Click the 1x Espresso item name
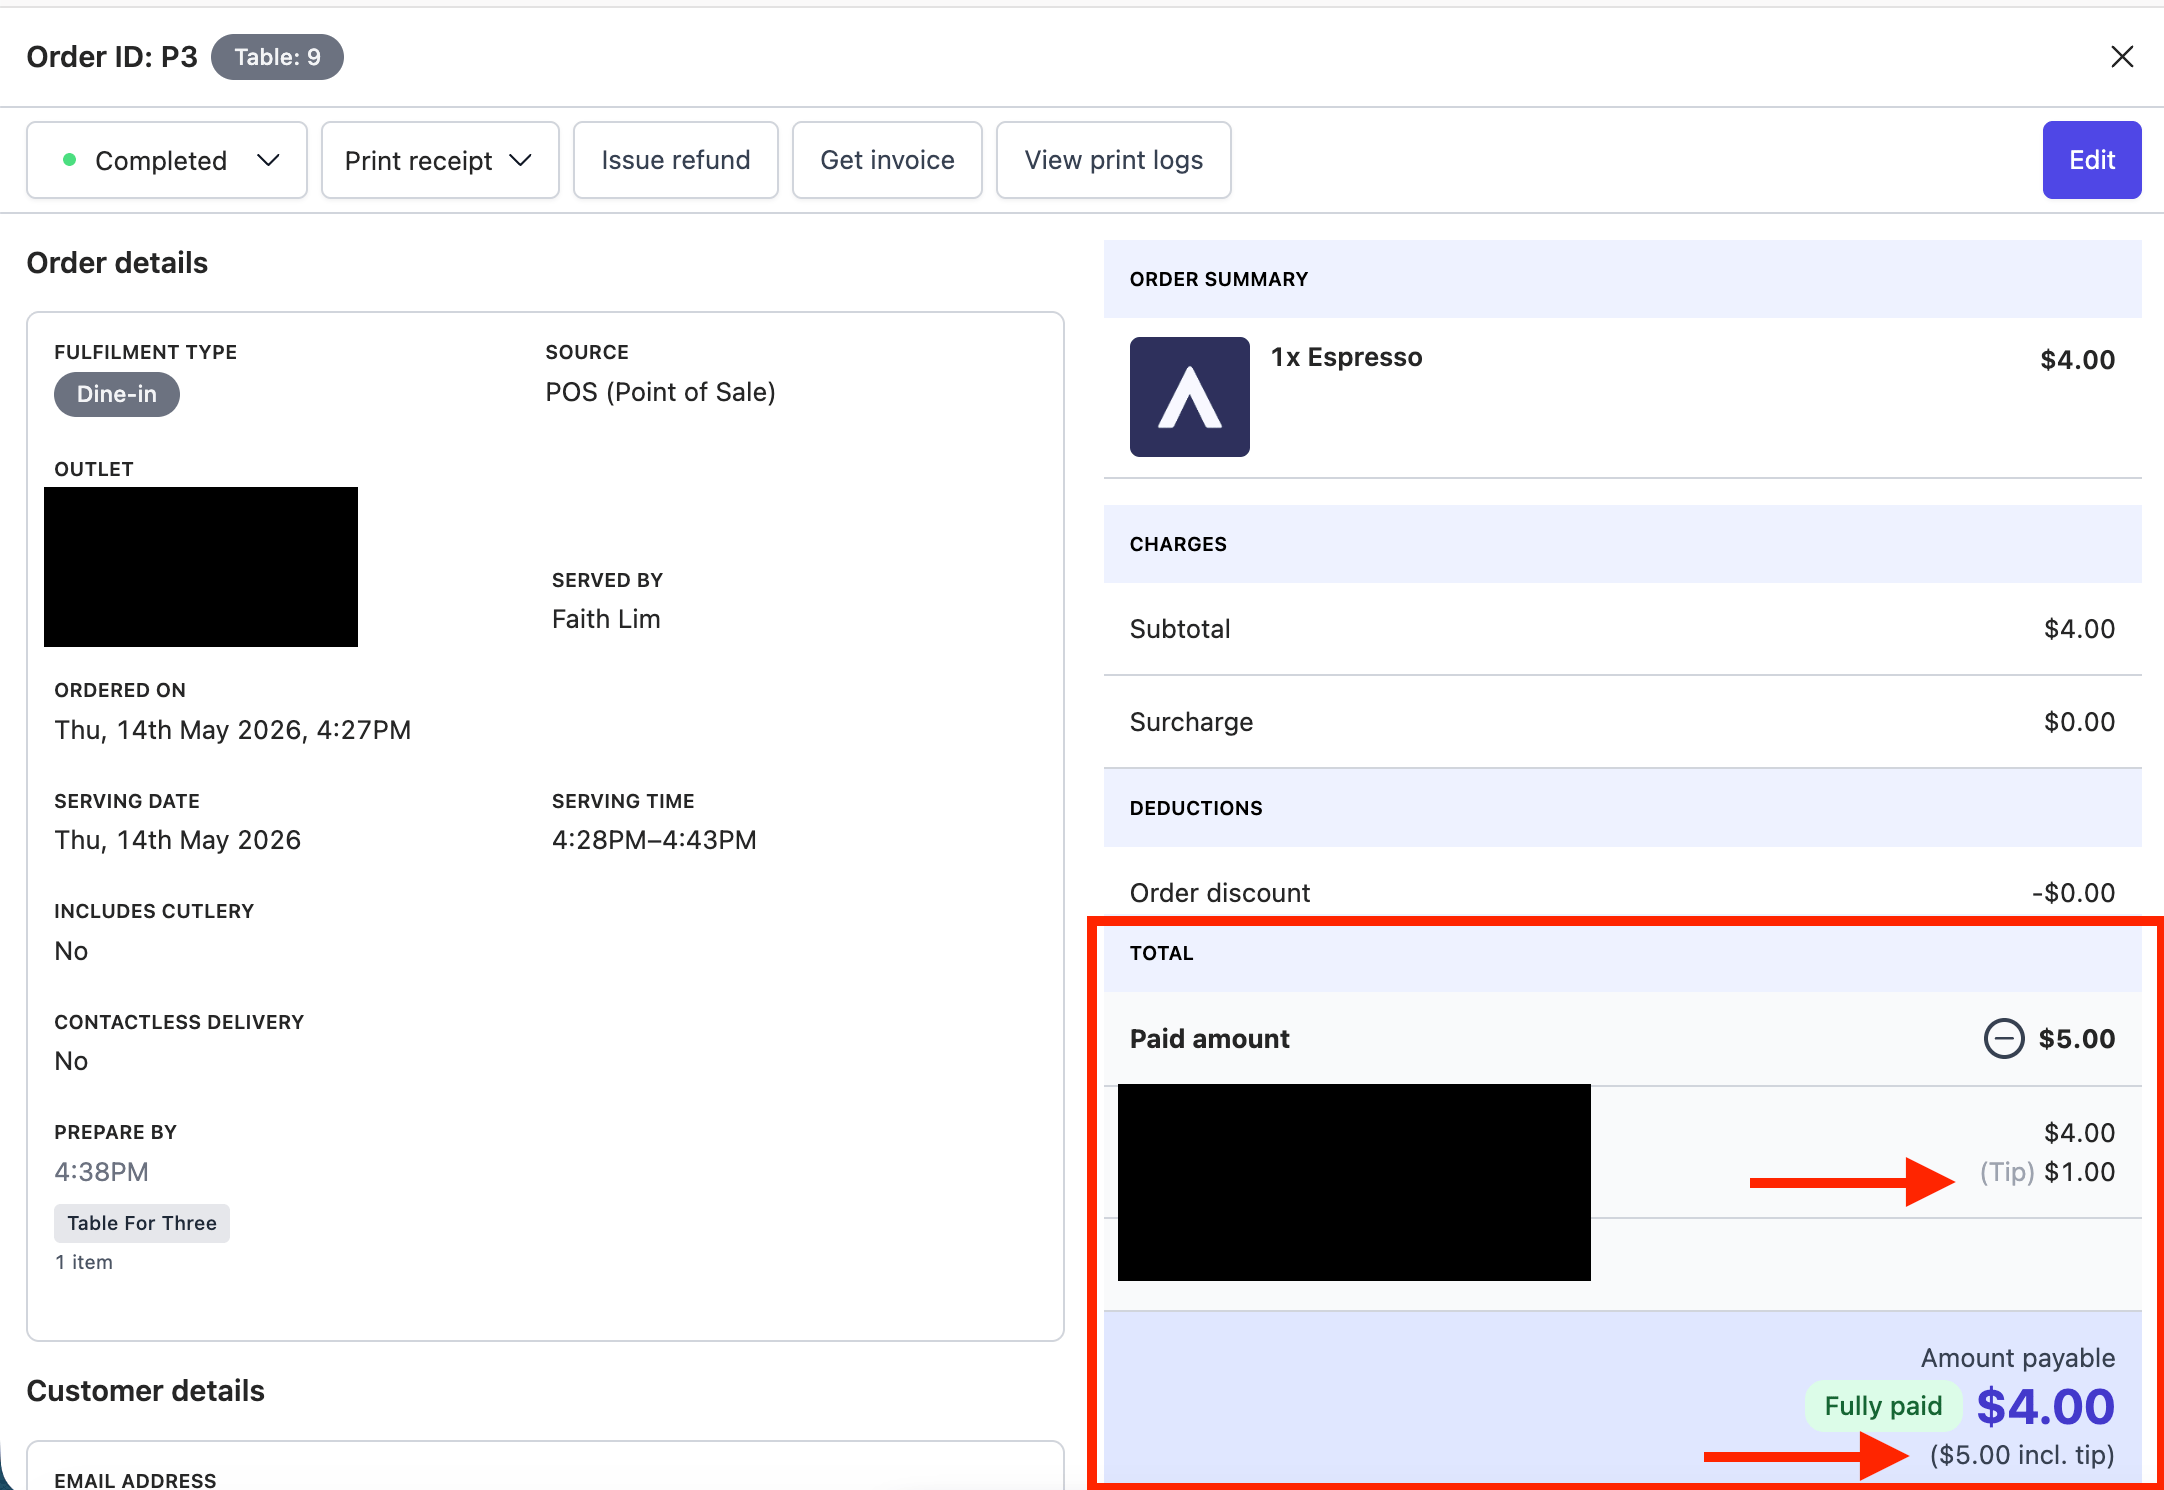 (1346, 357)
